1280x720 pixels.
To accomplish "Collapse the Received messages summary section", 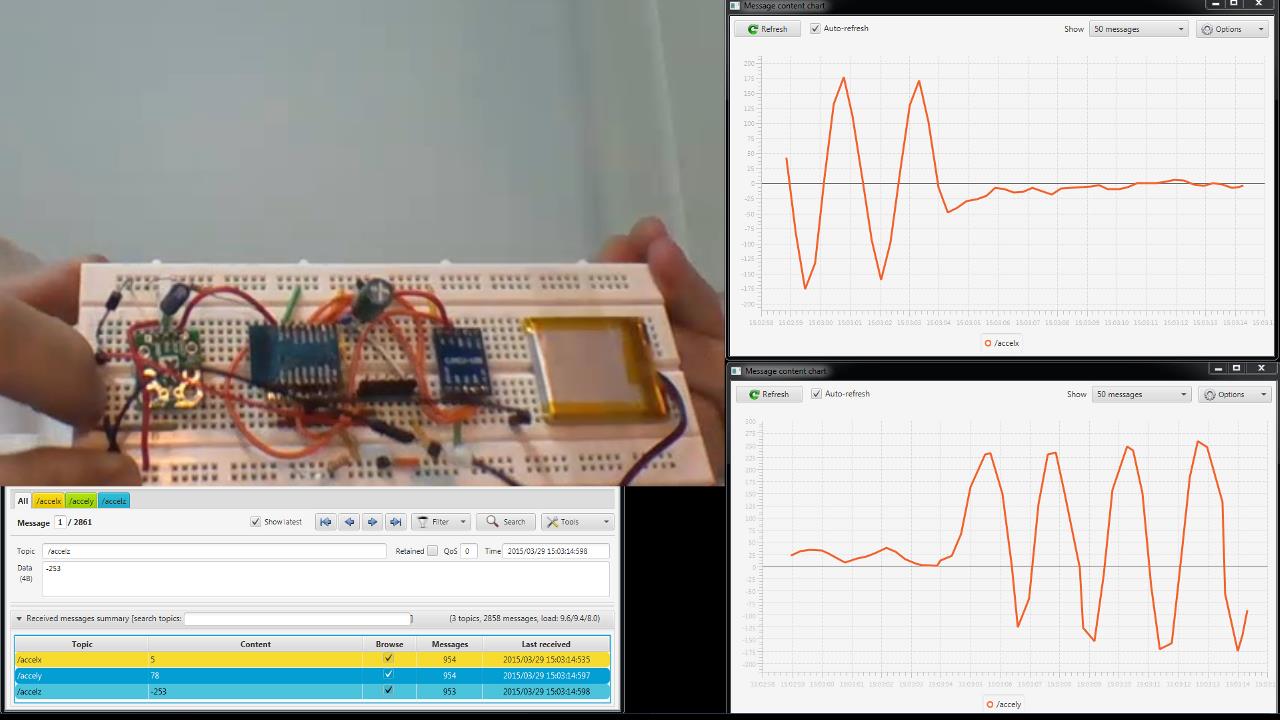I will [x=18, y=618].
